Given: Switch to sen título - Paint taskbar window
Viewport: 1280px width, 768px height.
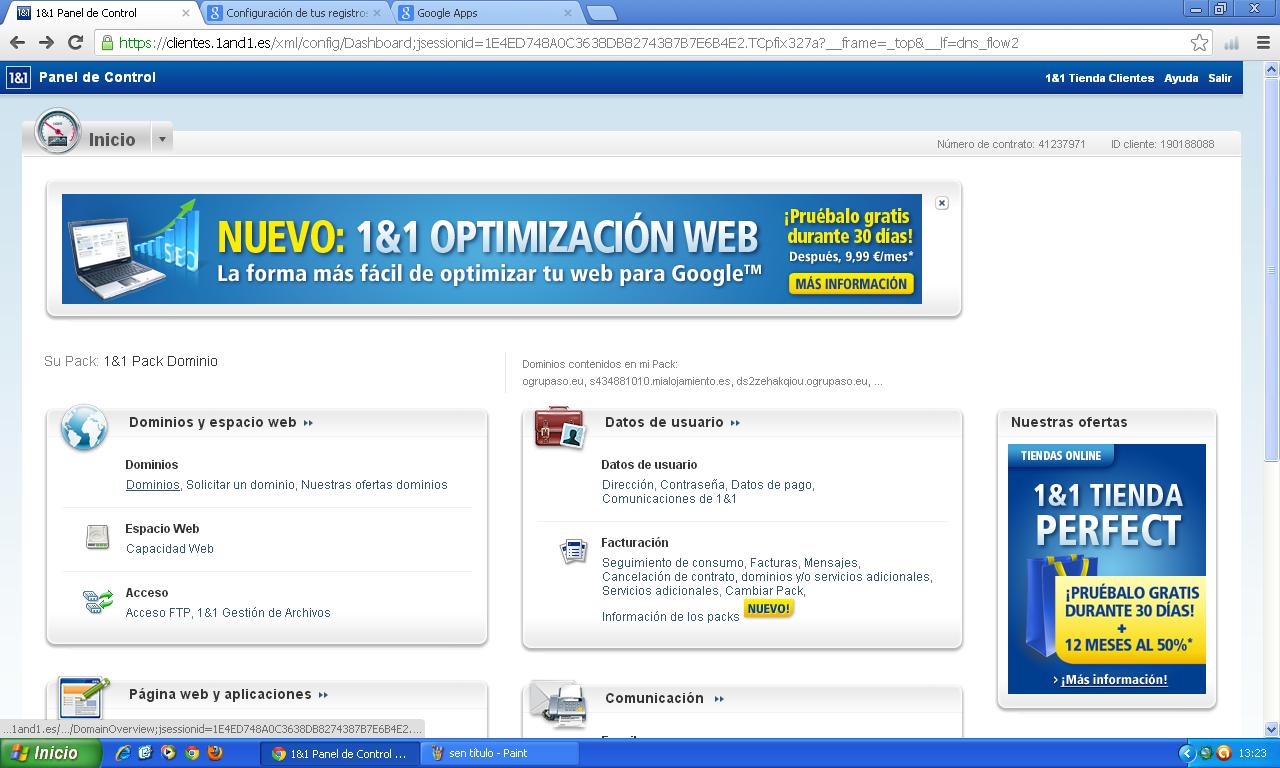Looking at the screenshot, I should pos(501,753).
